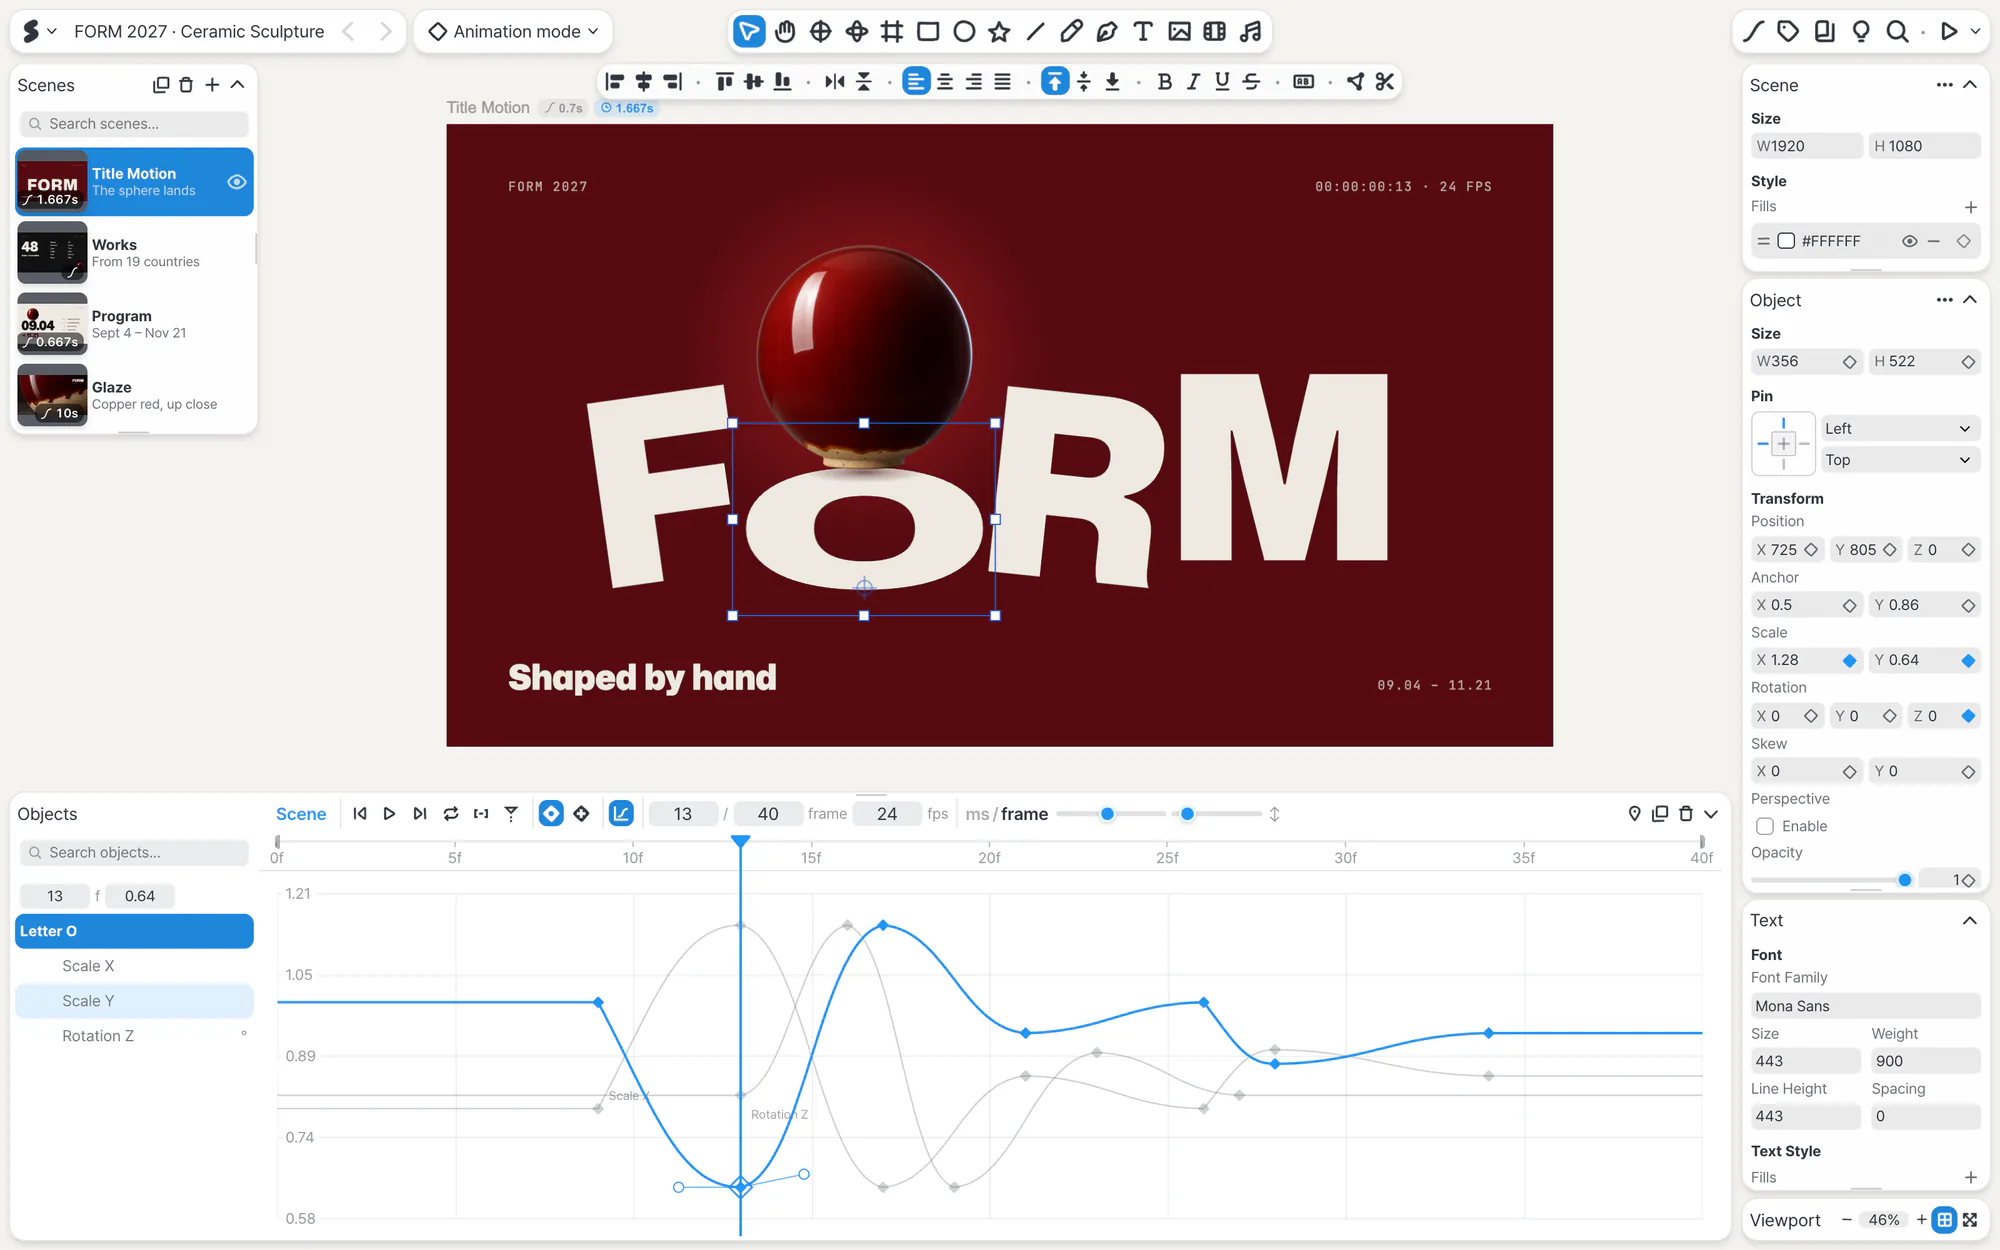2000x1250 pixels.
Task: Select the Glaze scene
Action: pos(134,395)
